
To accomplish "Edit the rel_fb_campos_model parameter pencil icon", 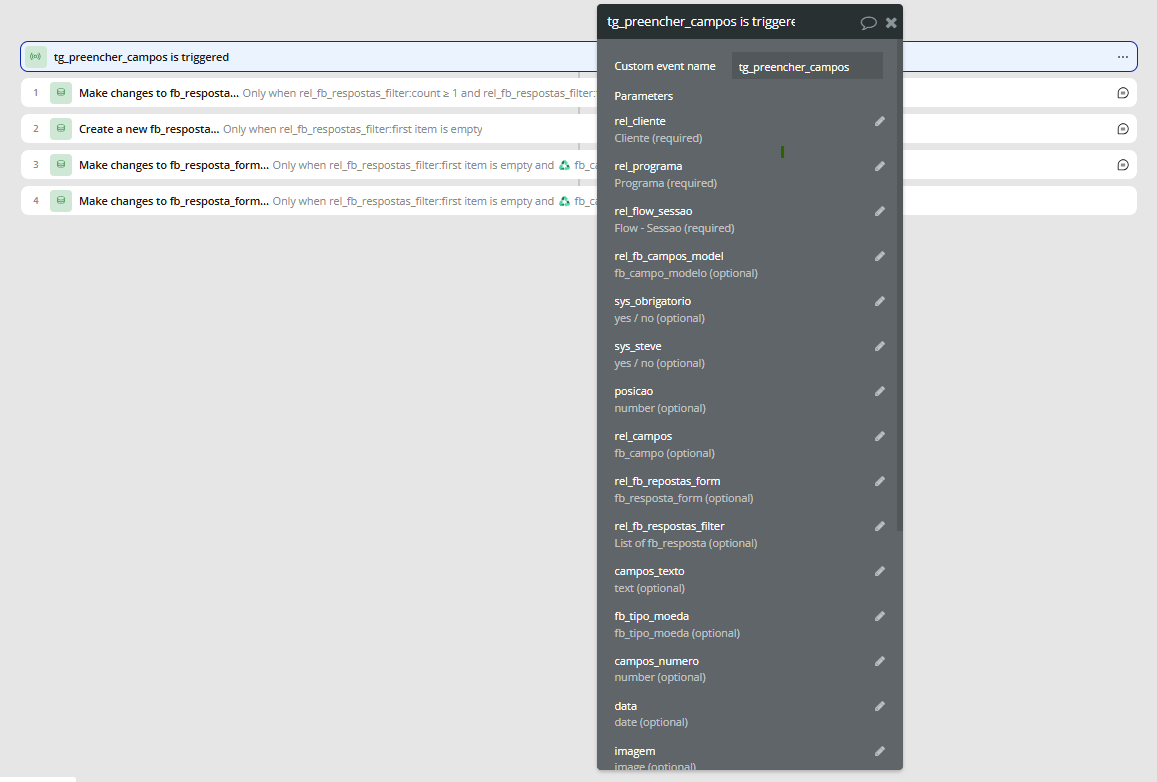I will tap(880, 256).
